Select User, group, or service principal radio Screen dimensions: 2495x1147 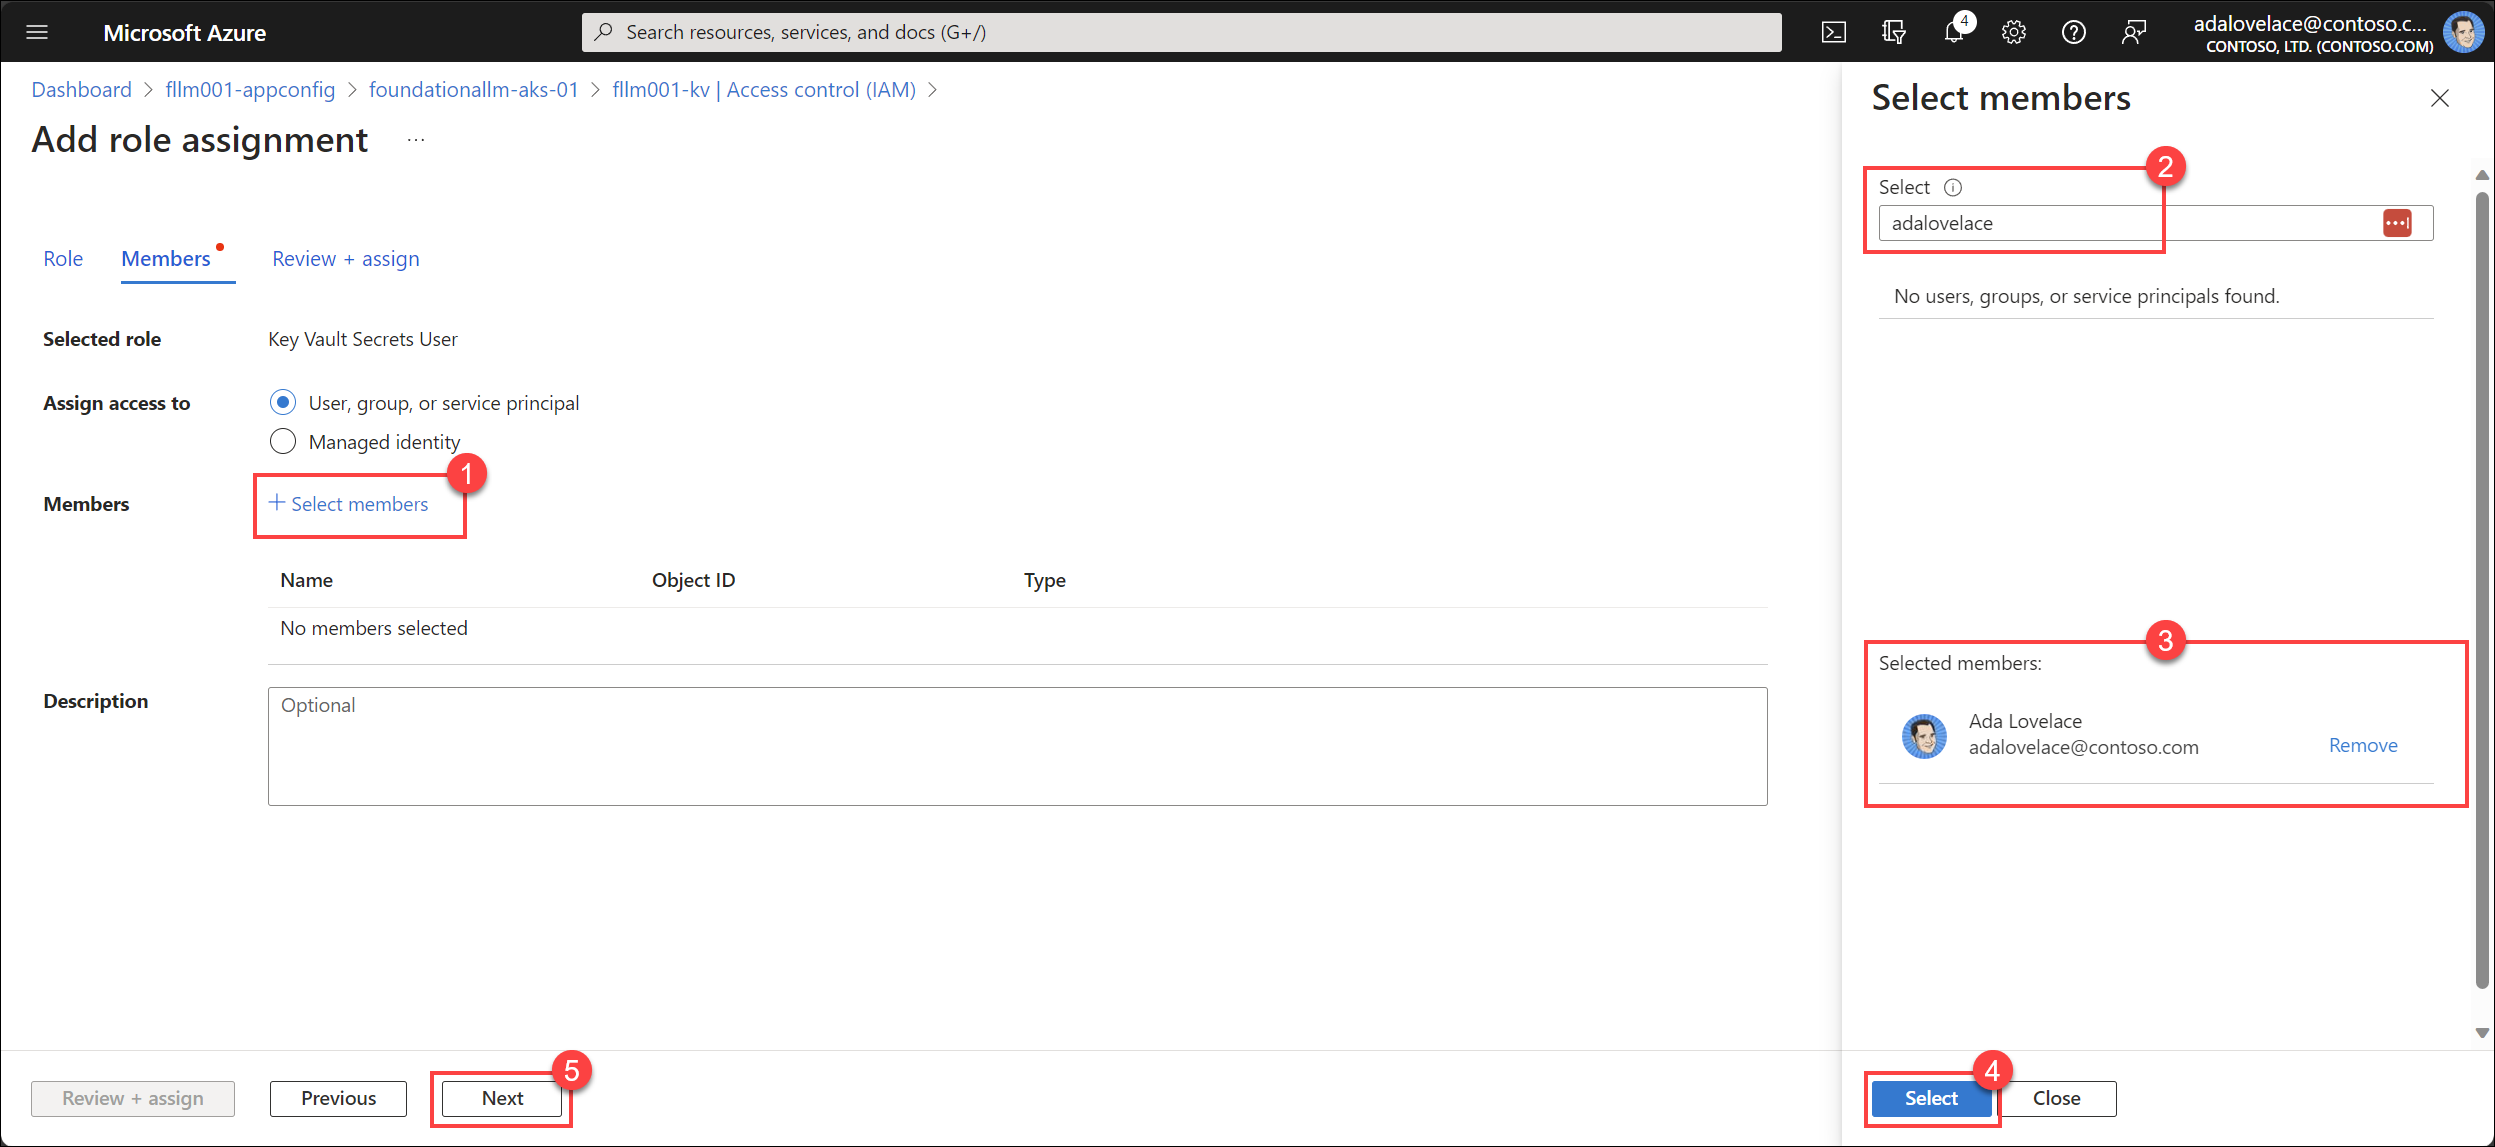(282, 402)
